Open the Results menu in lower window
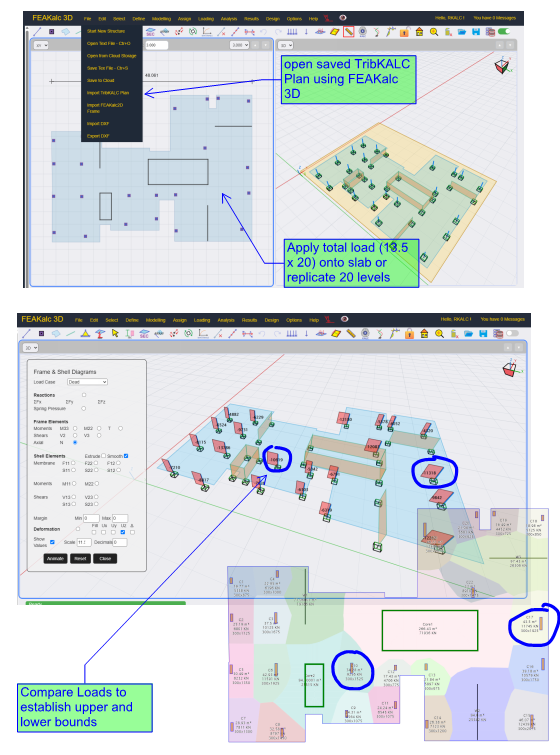The height and width of the screenshot is (755, 560). 249,320
